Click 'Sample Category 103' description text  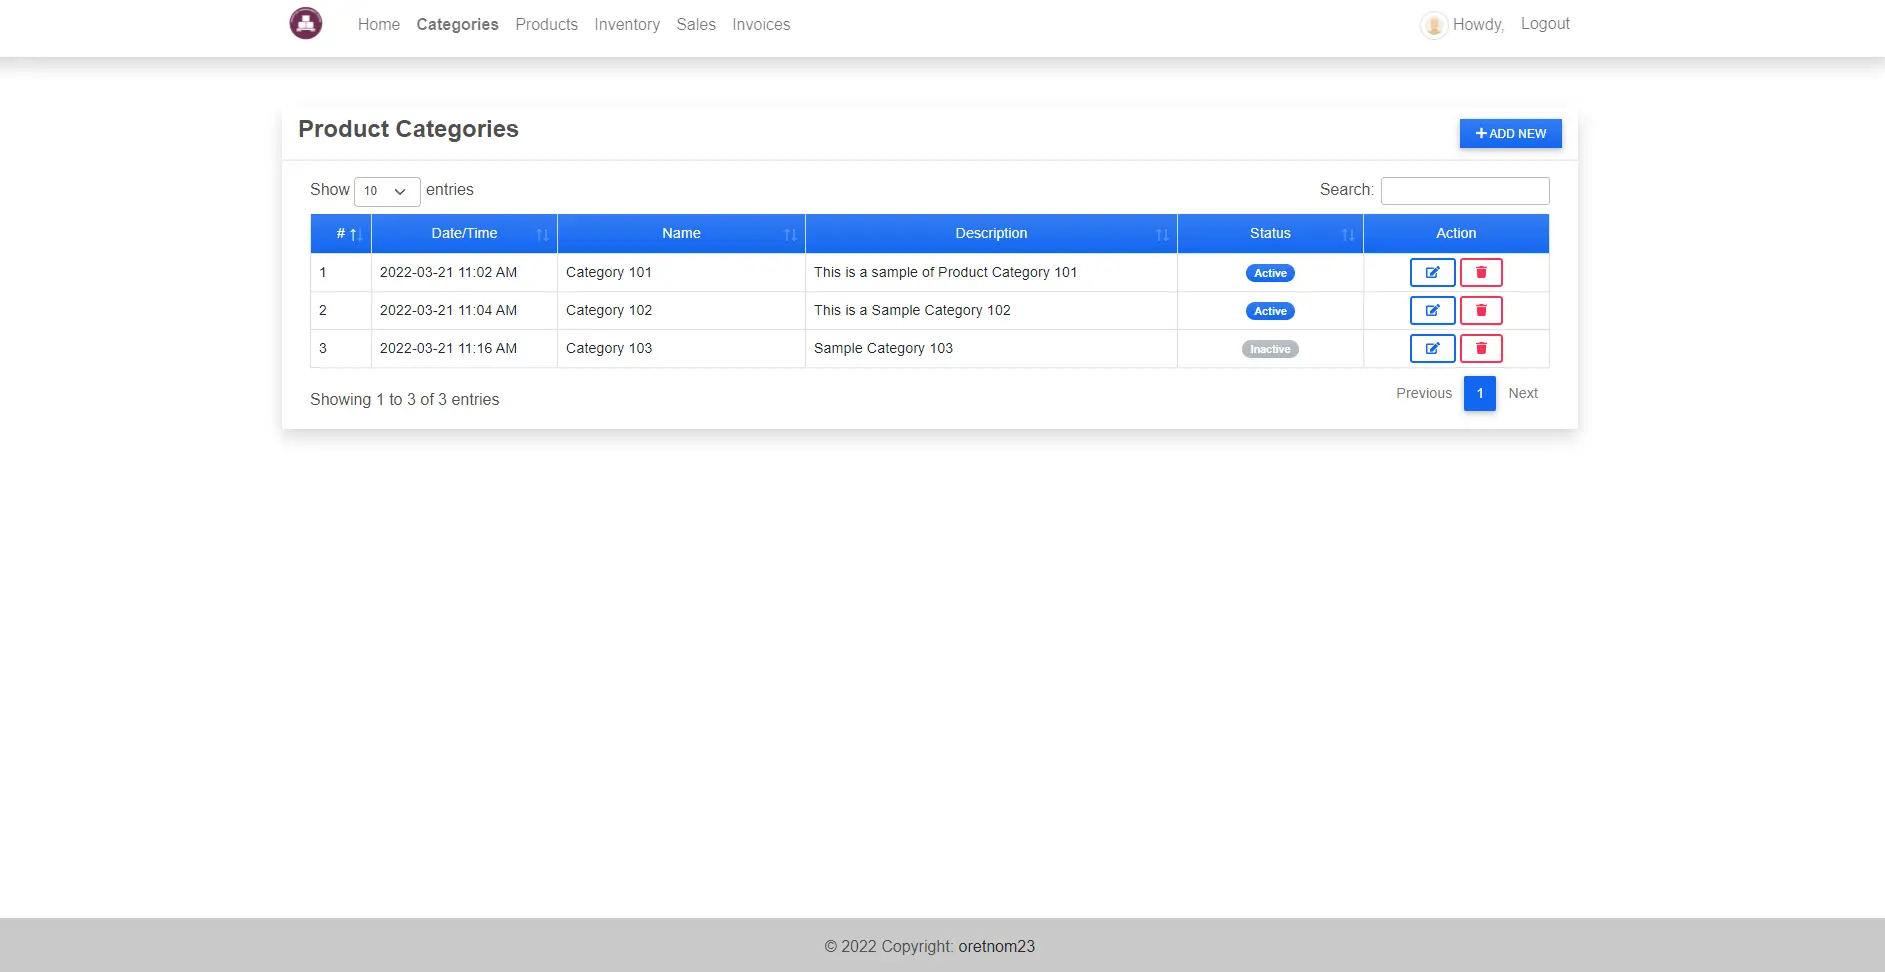coord(883,348)
